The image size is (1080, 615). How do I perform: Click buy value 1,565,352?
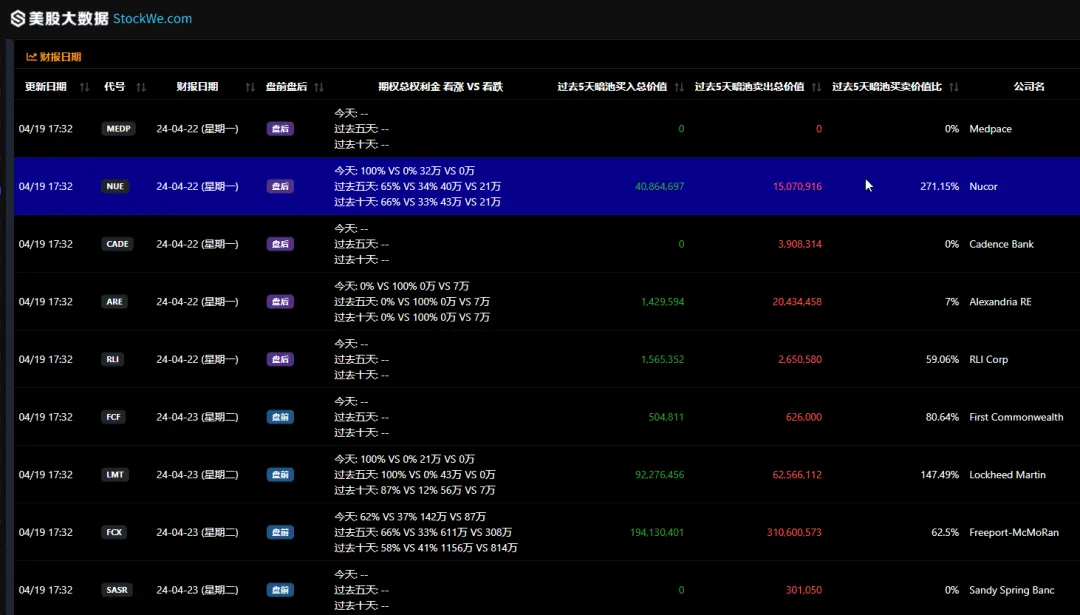click(663, 359)
